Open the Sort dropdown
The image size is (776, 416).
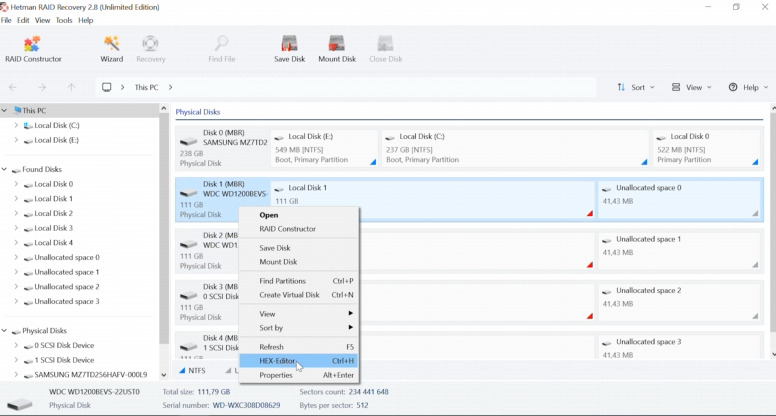(636, 87)
